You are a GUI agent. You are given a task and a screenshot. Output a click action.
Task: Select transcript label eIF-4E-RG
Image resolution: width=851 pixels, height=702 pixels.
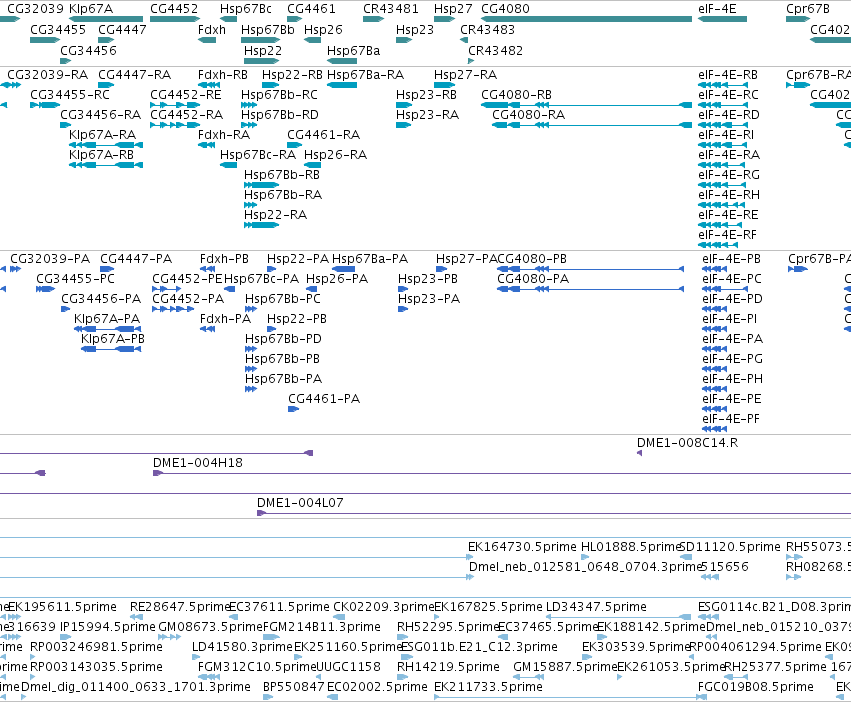(728, 175)
